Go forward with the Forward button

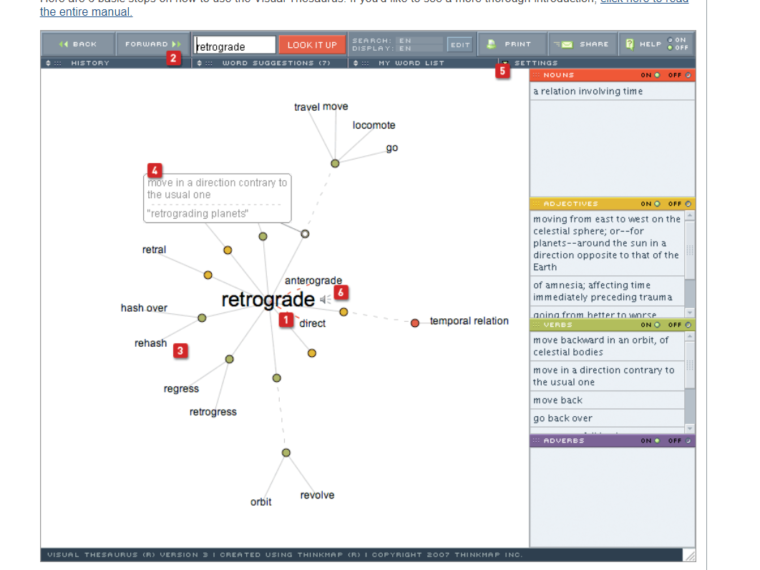tap(153, 44)
